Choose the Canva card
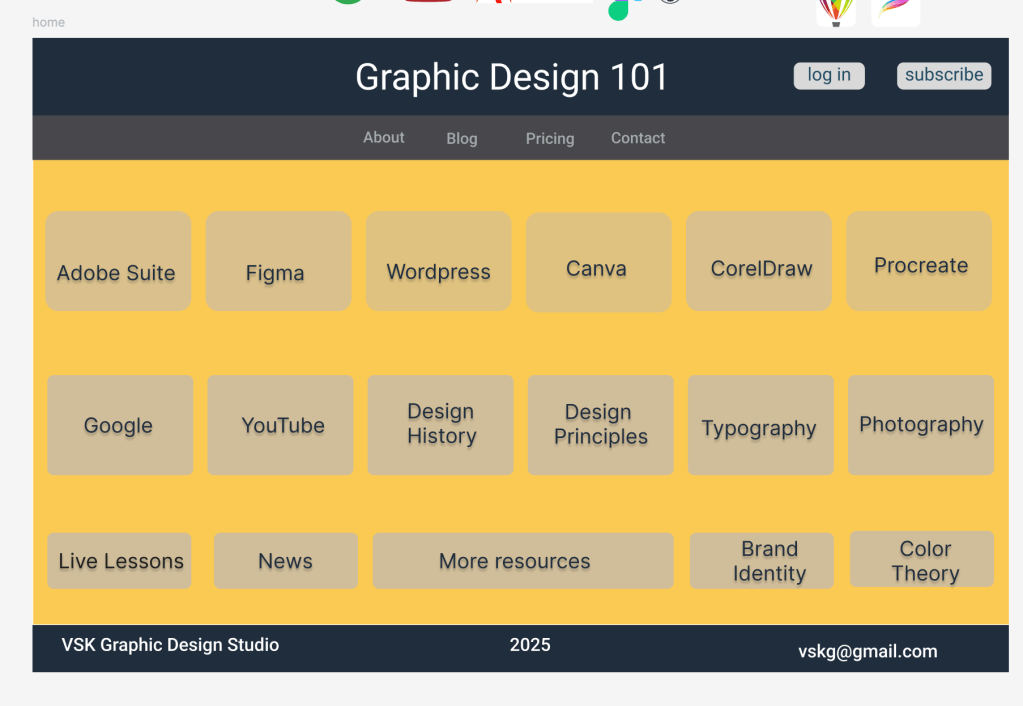The width and height of the screenshot is (1023, 706). tap(598, 263)
